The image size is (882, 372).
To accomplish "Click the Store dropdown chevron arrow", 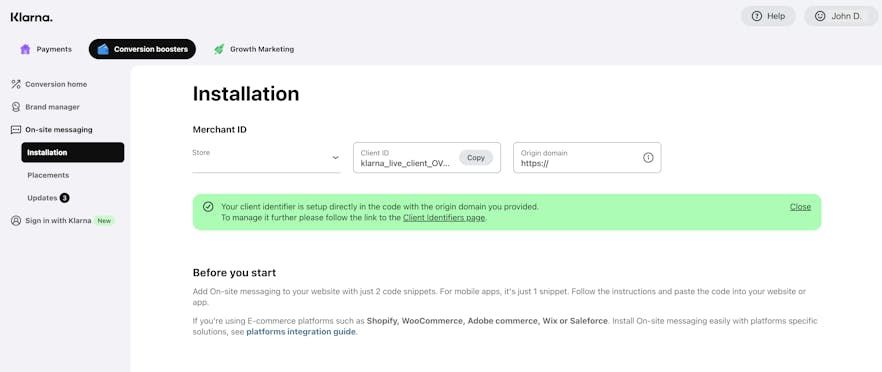I will point(335,158).
